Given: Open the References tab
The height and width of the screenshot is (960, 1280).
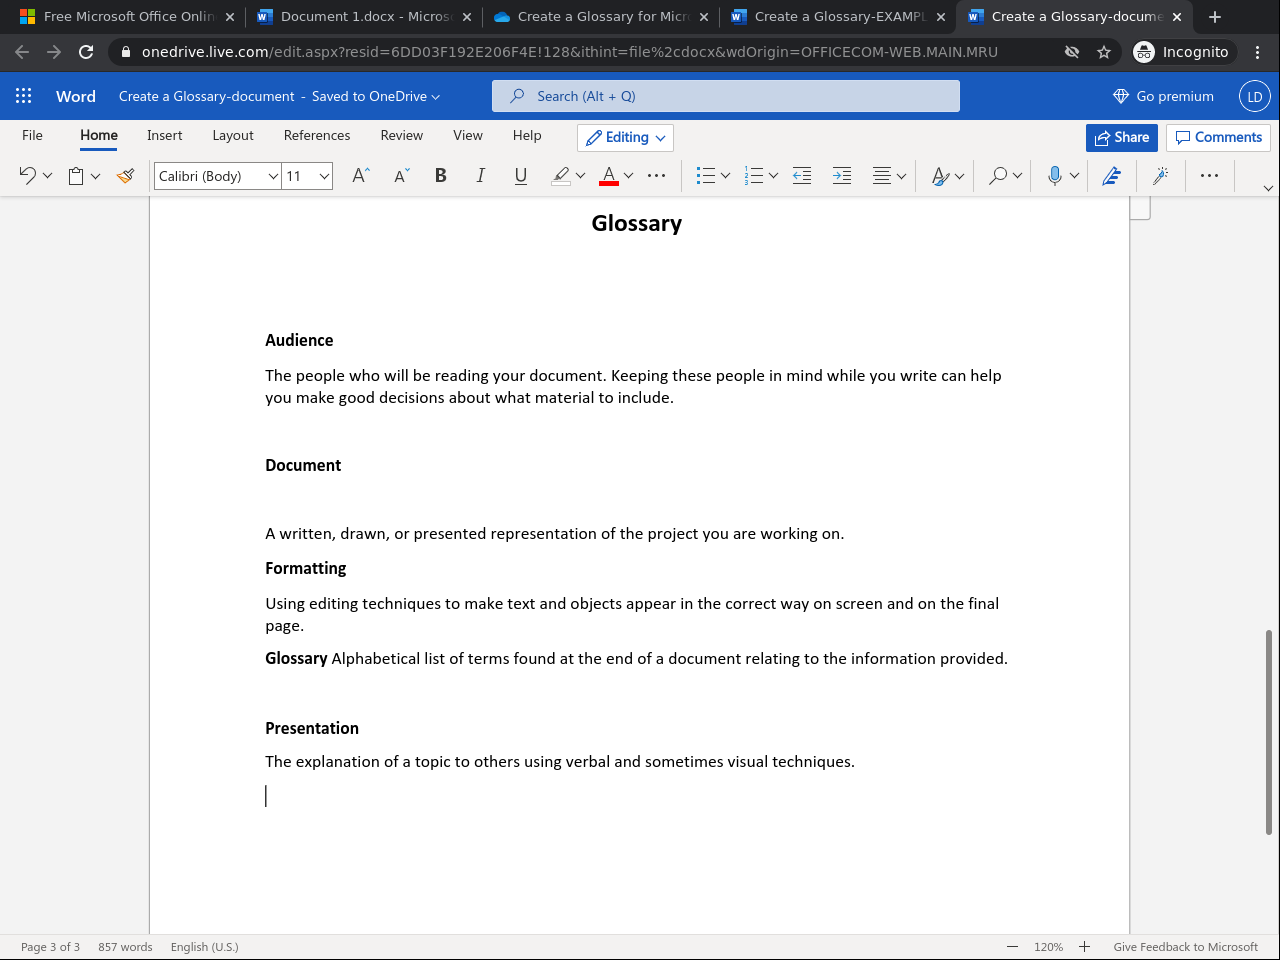Looking at the screenshot, I should pyautogui.click(x=317, y=136).
